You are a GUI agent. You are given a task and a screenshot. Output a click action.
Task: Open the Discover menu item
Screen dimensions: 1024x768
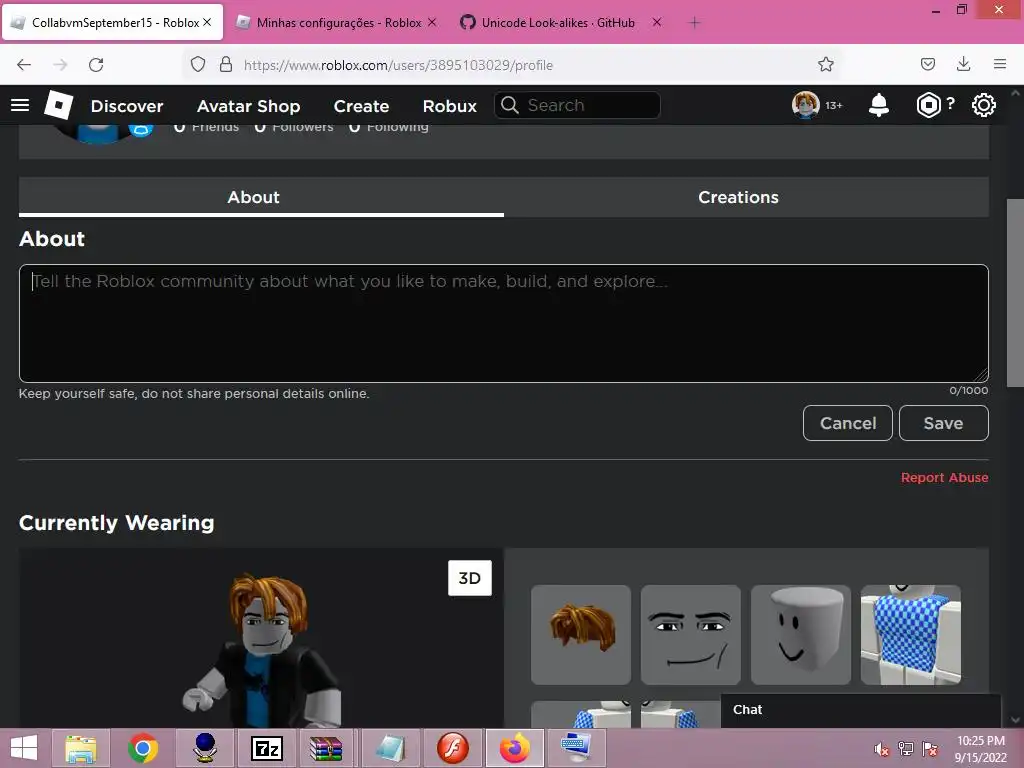tap(127, 106)
